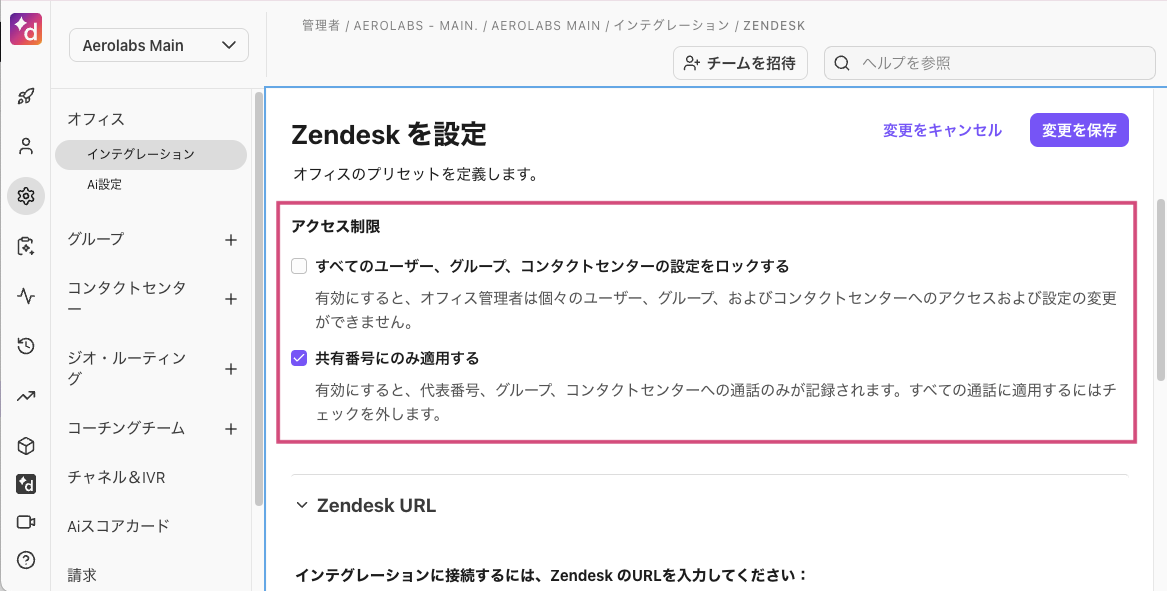Screen dimensions: 1167x591
Task: Open the video camera icon in sidebar
Action: click(x=26, y=523)
